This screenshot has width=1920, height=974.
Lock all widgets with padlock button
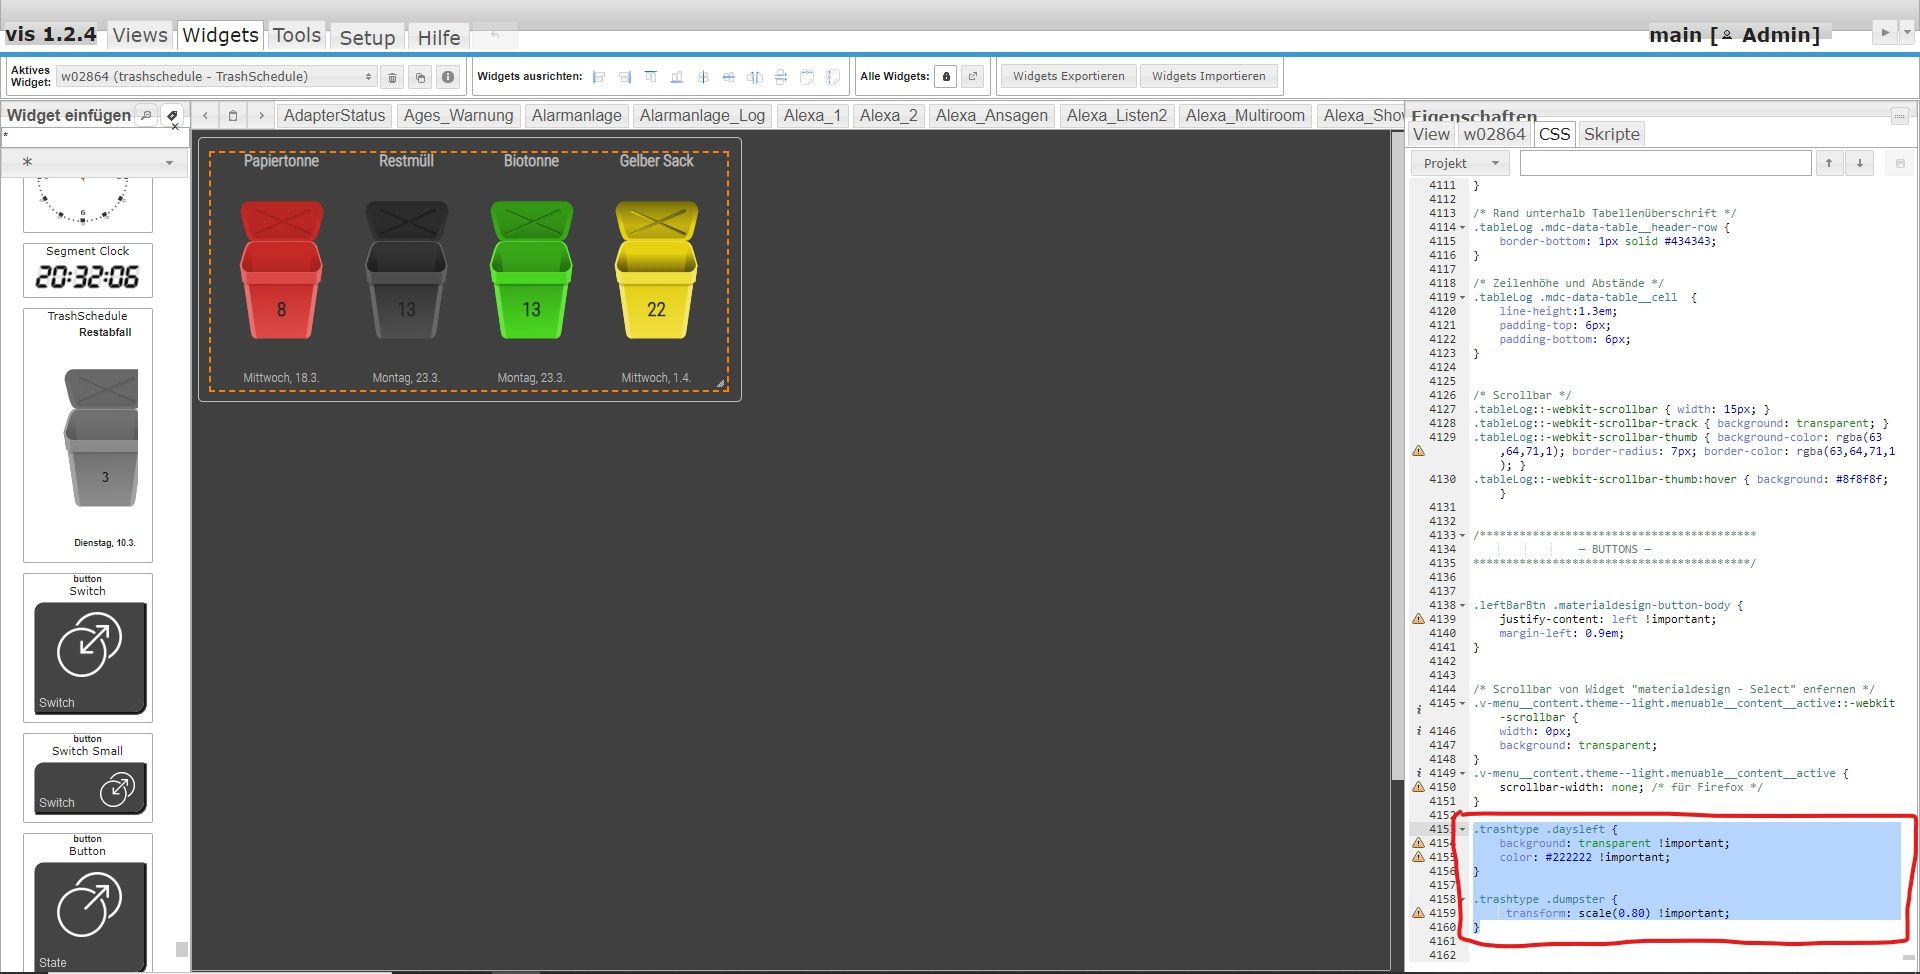[946, 77]
